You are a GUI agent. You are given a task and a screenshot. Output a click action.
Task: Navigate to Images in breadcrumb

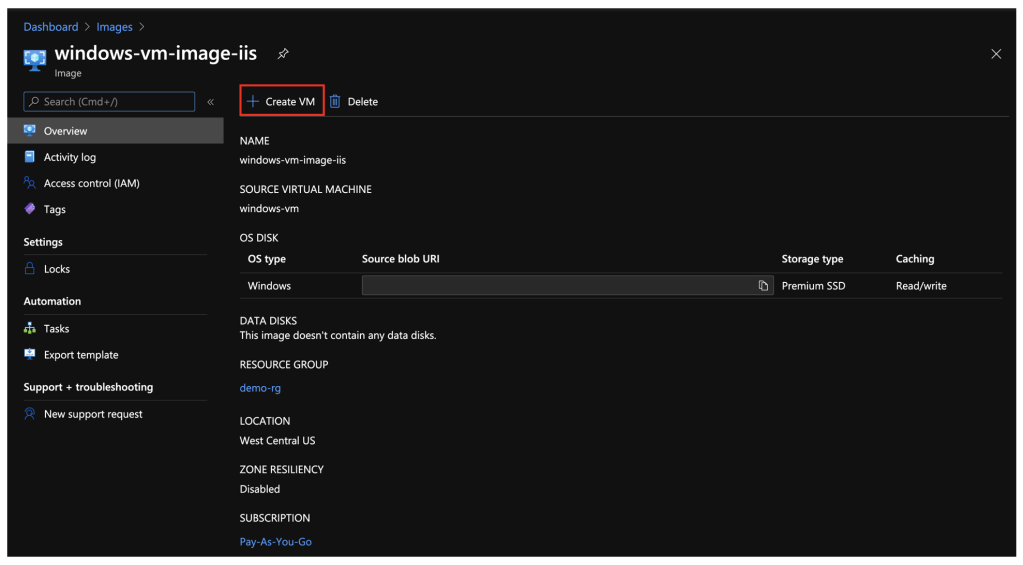[x=114, y=27]
